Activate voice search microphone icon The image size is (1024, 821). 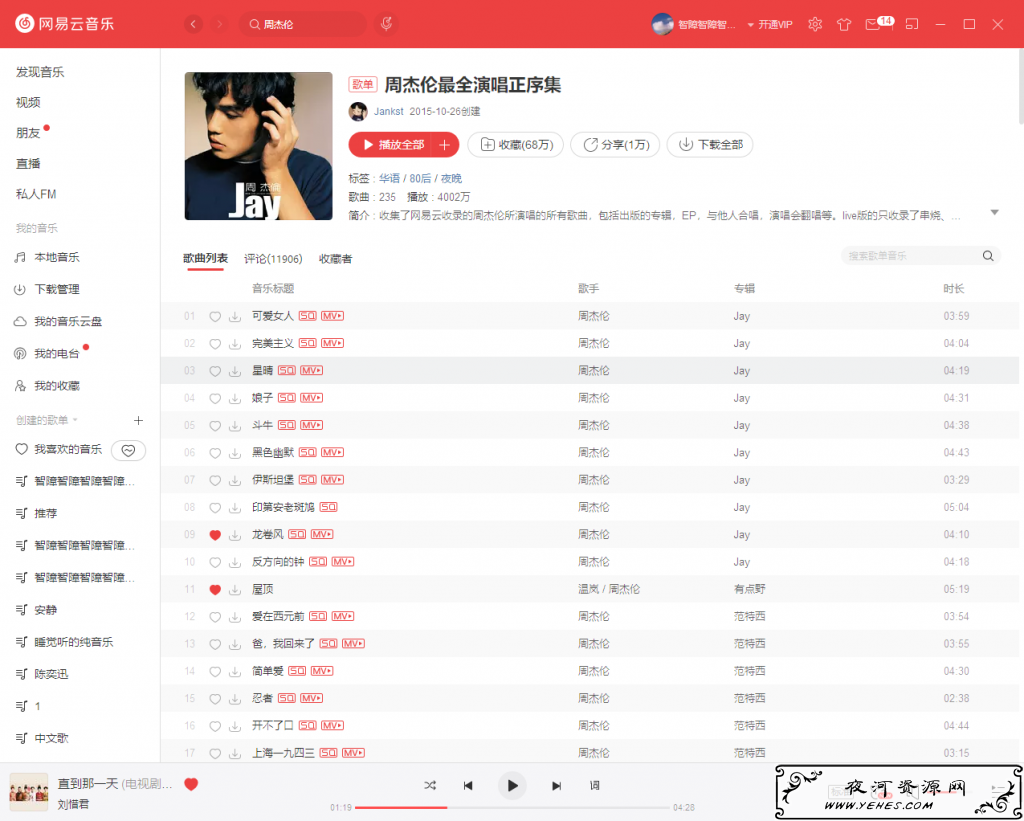[387, 24]
